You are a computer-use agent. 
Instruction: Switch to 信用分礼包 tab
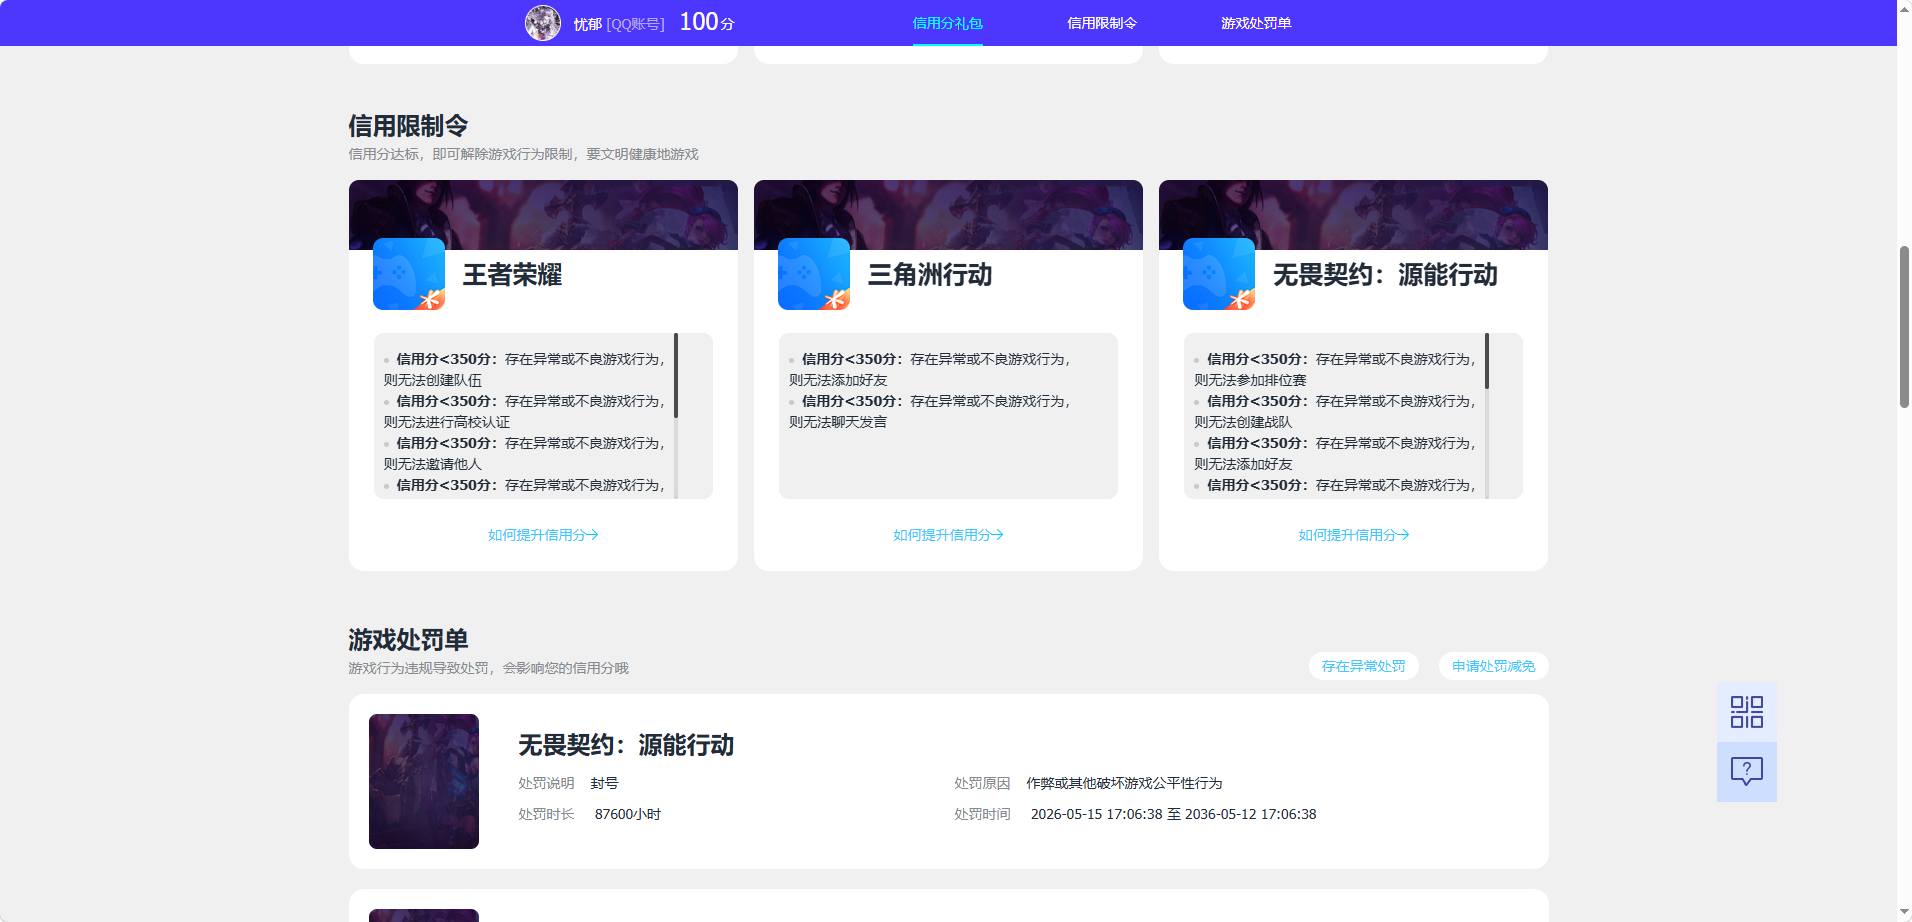coord(947,23)
